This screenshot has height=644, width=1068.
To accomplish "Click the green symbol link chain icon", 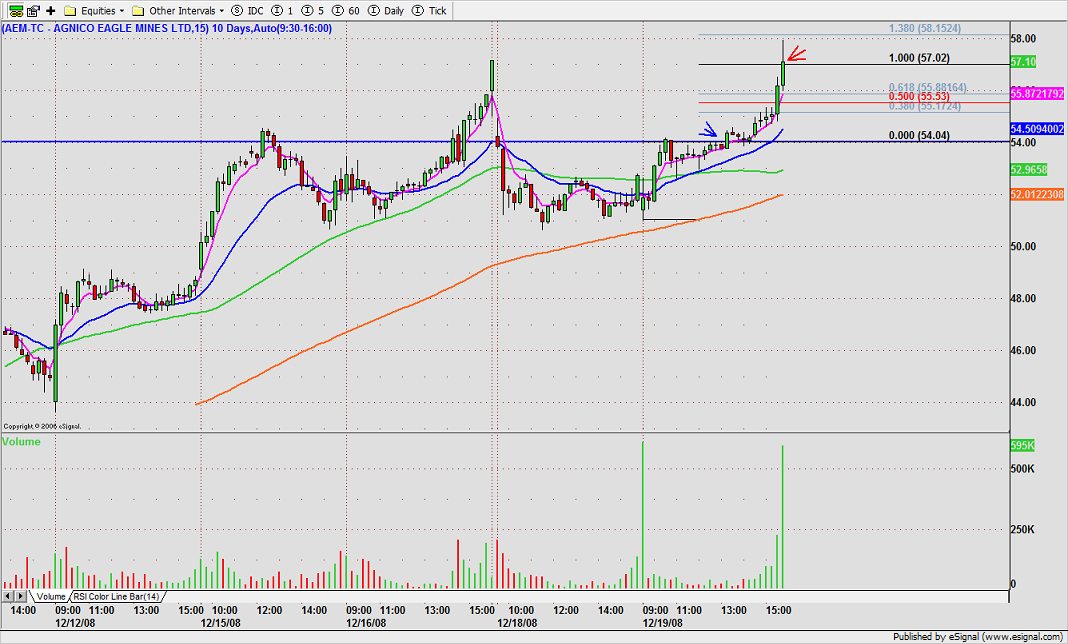I will point(15,10).
